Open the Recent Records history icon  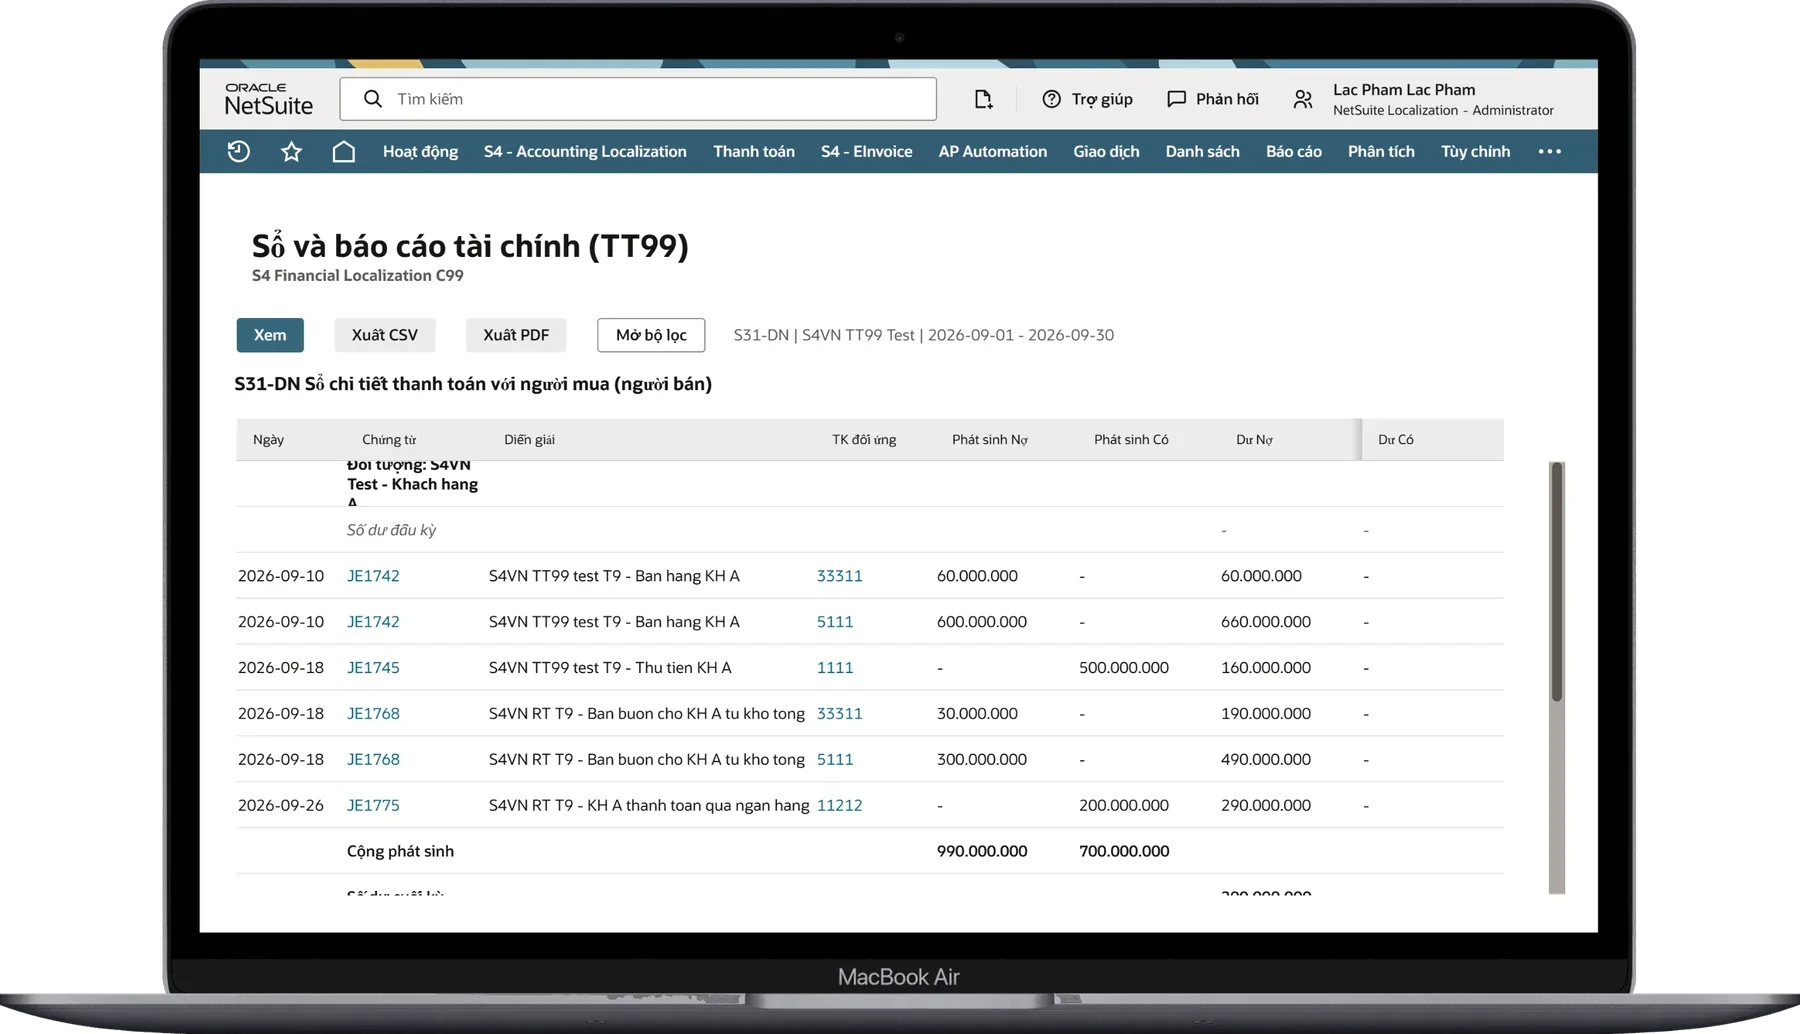coord(238,151)
